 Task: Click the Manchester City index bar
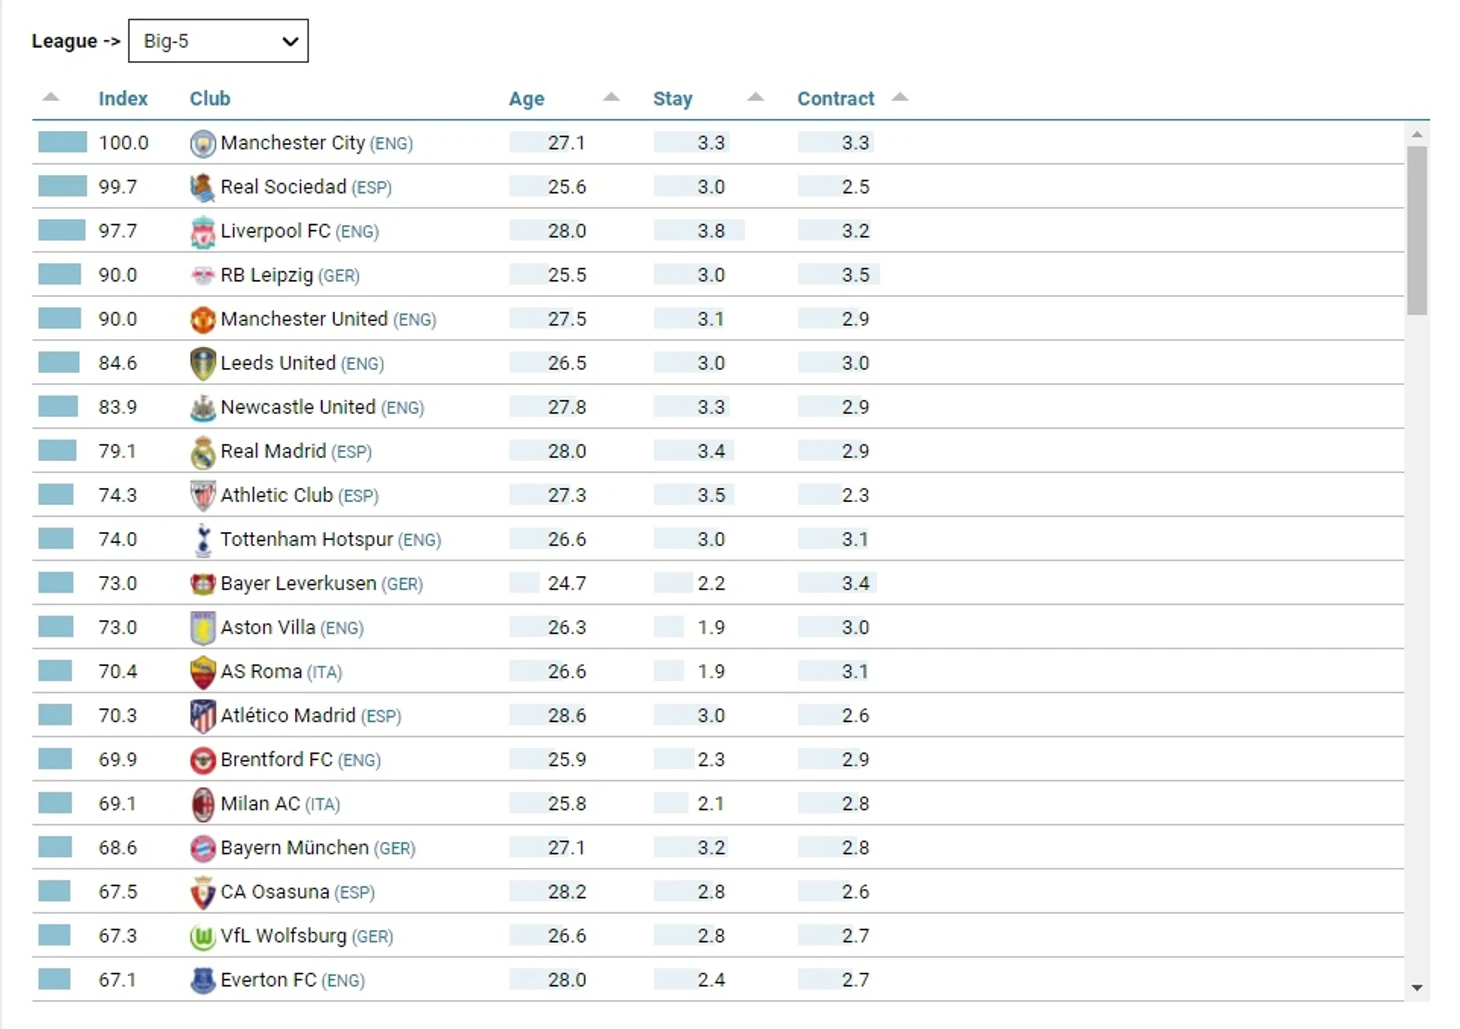point(62,143)
